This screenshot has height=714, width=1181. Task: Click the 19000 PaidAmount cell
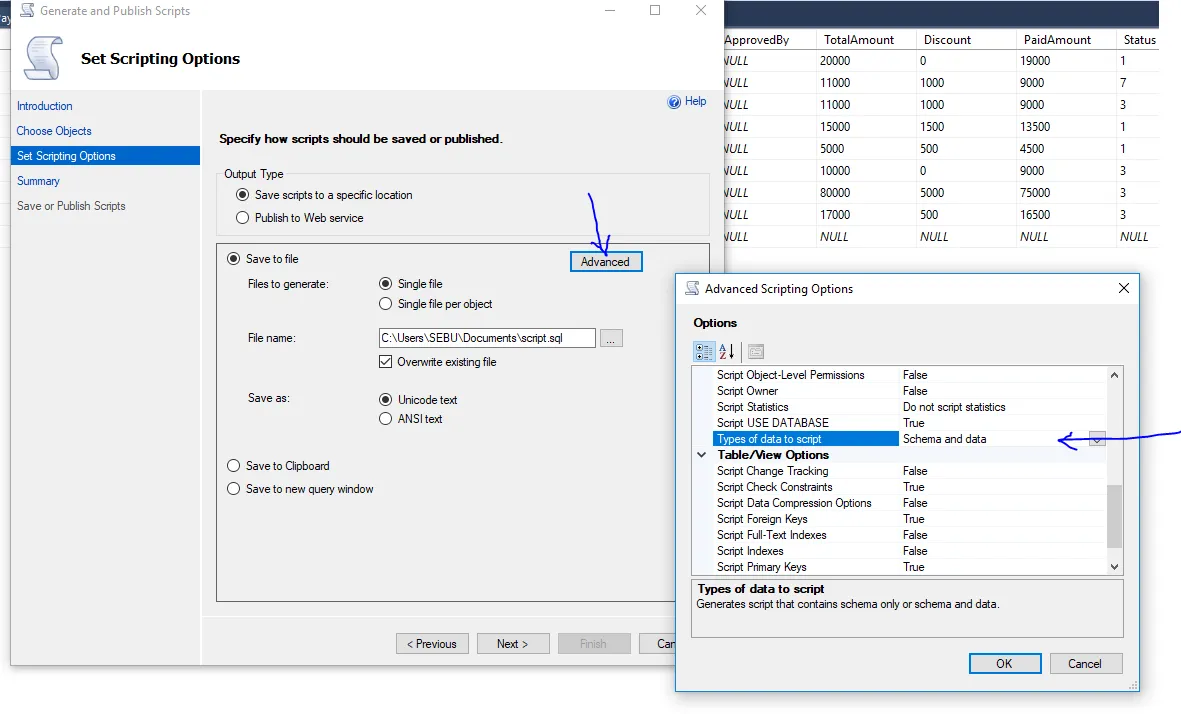pyautogui.click(x=1066, y=61)
